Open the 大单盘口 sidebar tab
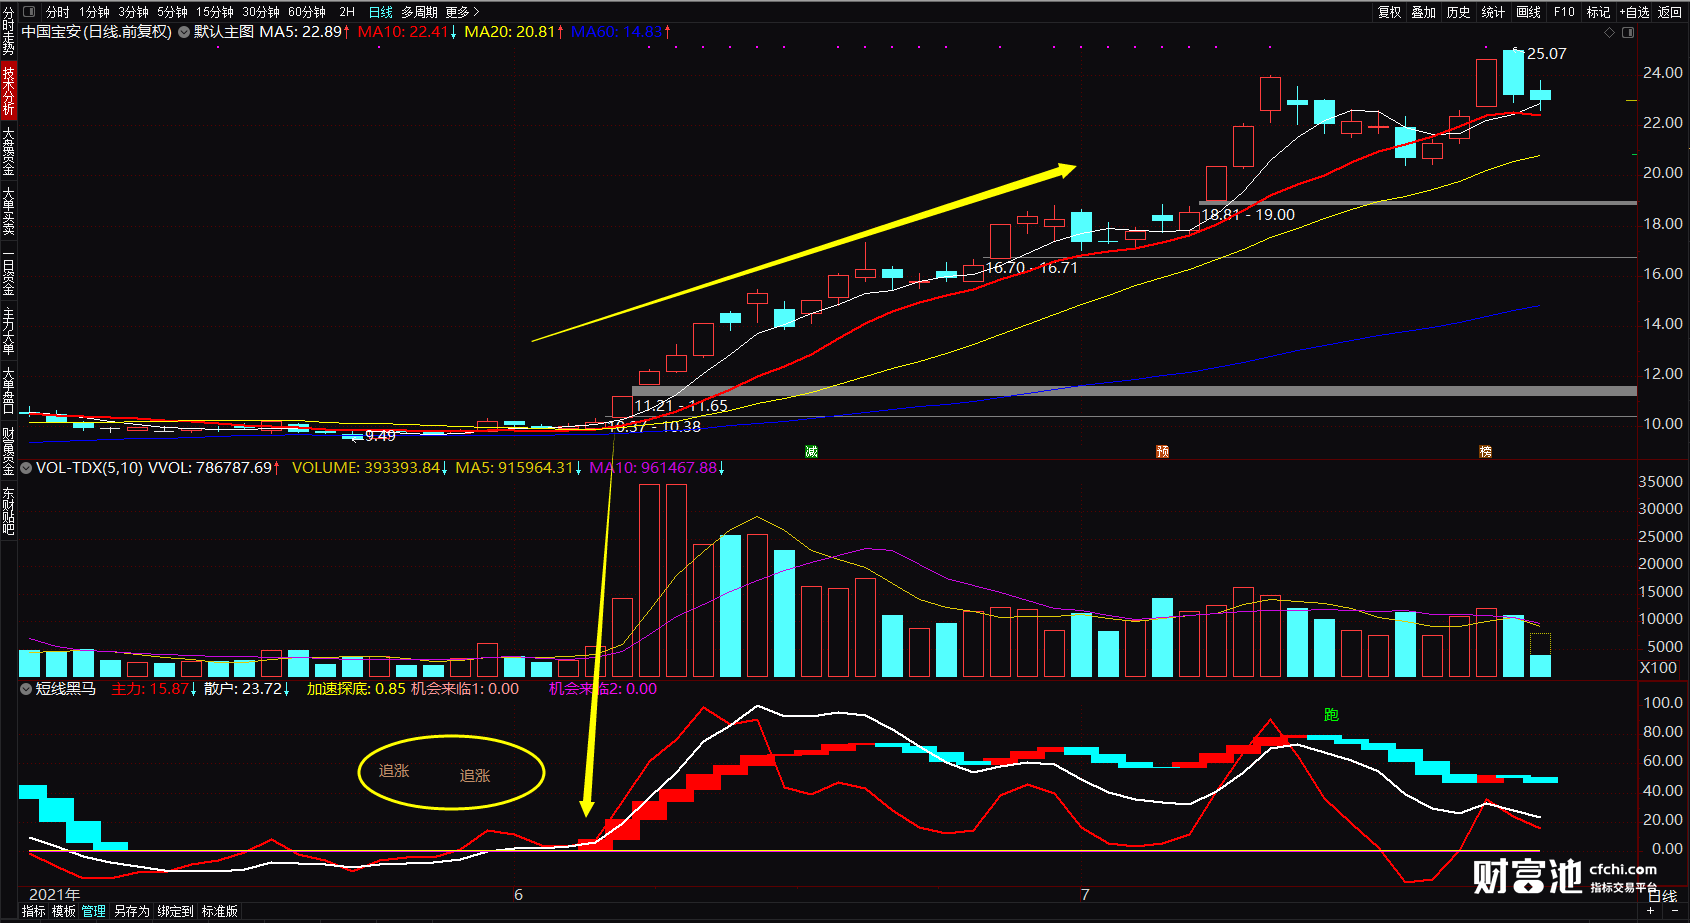 coord(8,391)
